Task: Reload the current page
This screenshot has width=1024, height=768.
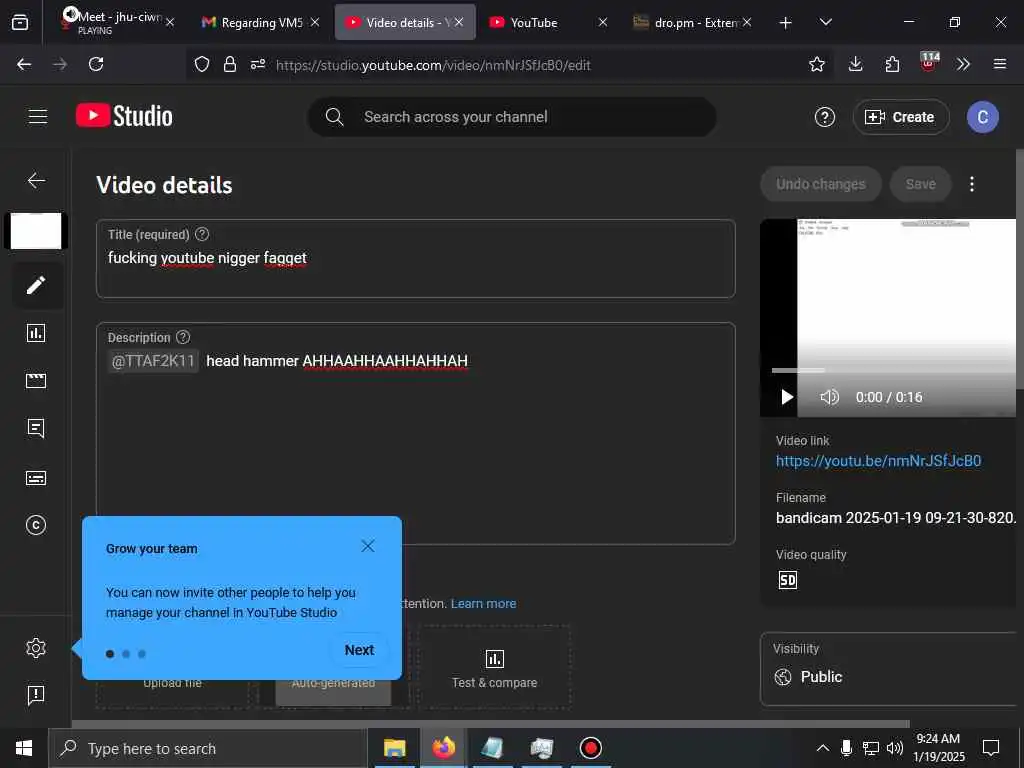Action: point(96,64)
